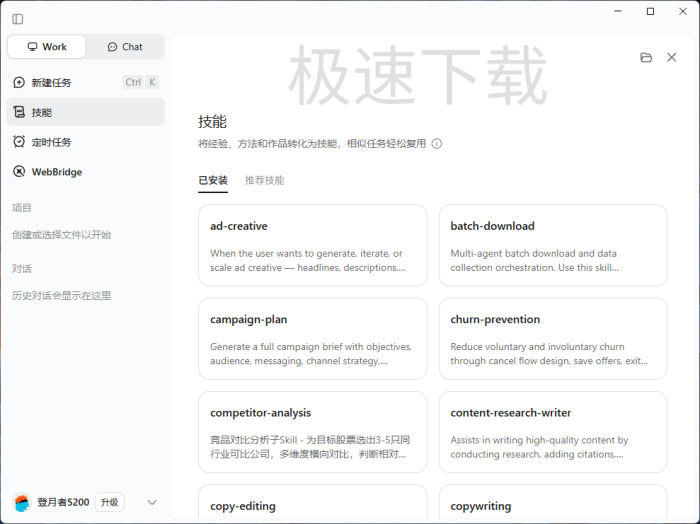Screen dimensions: 700x524
Task: Click the WebBridge compass icon
Action: coord(19,171)
